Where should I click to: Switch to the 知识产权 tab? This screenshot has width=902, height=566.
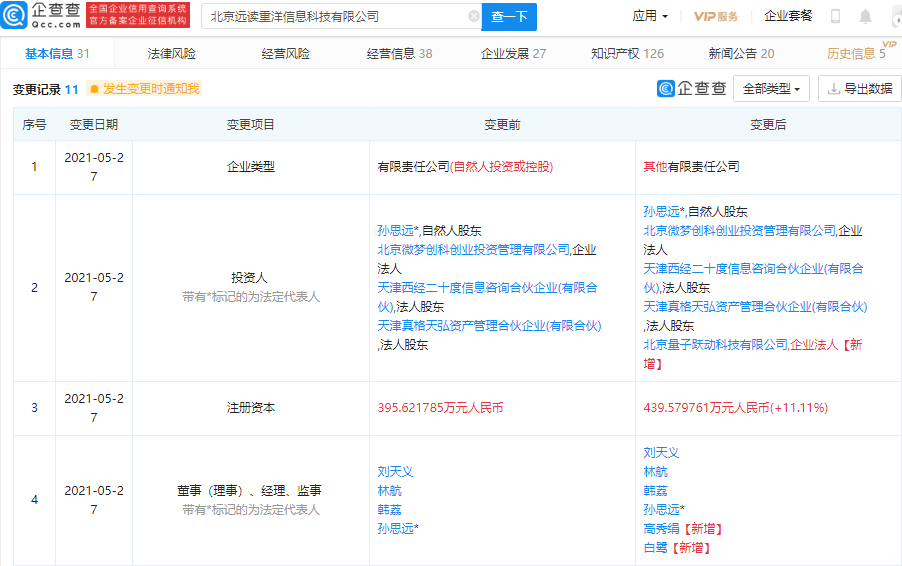click(x=627, y=53)
